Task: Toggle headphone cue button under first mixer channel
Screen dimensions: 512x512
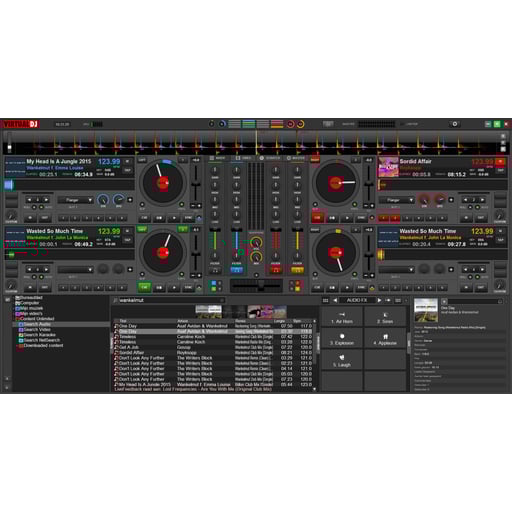Action: pos(215,270)
